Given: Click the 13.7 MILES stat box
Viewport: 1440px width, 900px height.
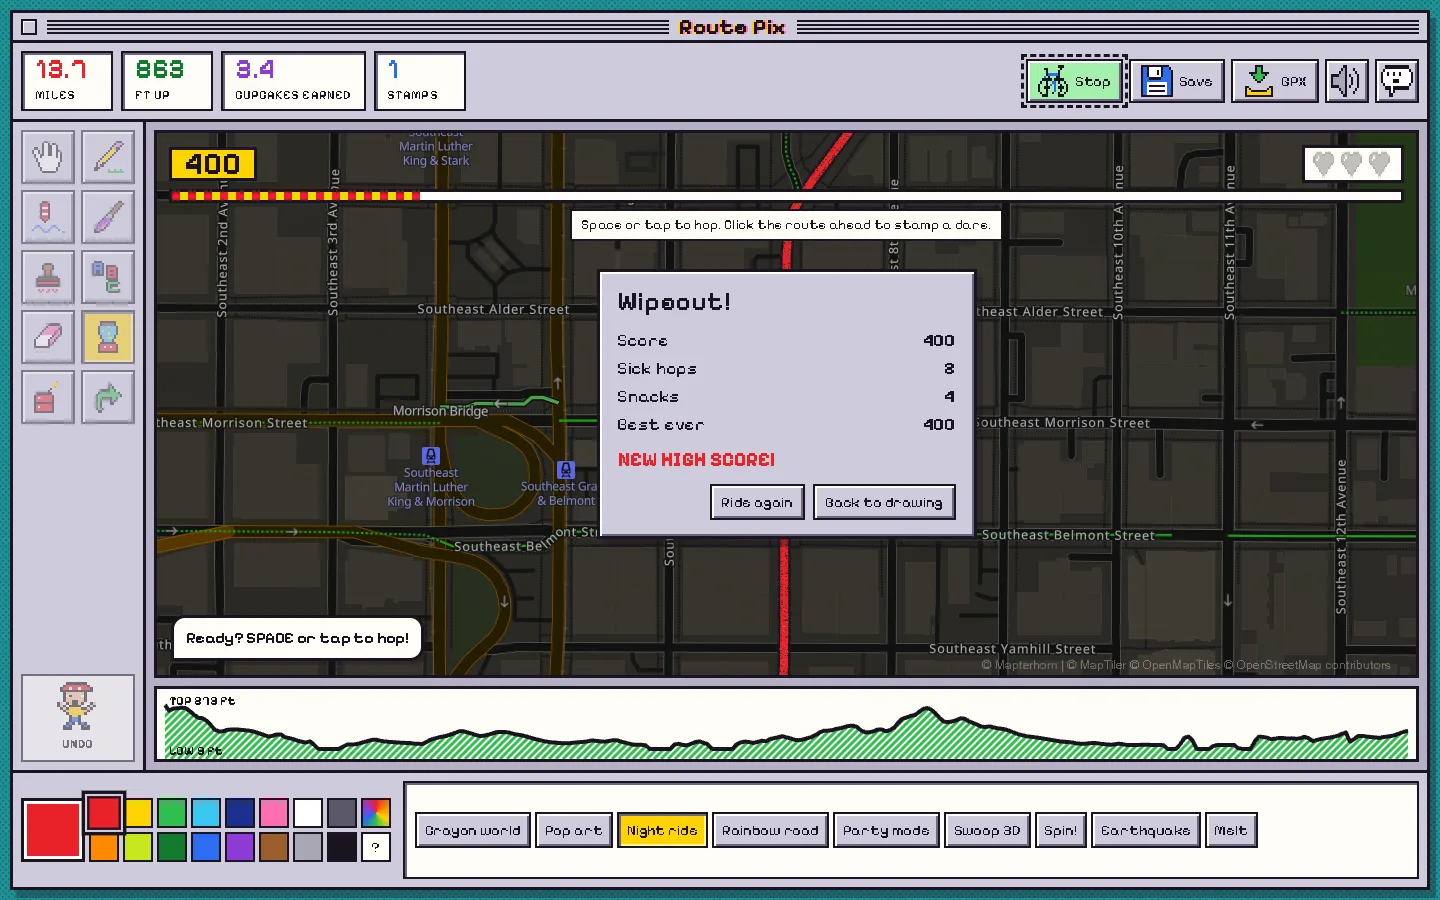Looking at the screenshot, I should click(67, 81).
